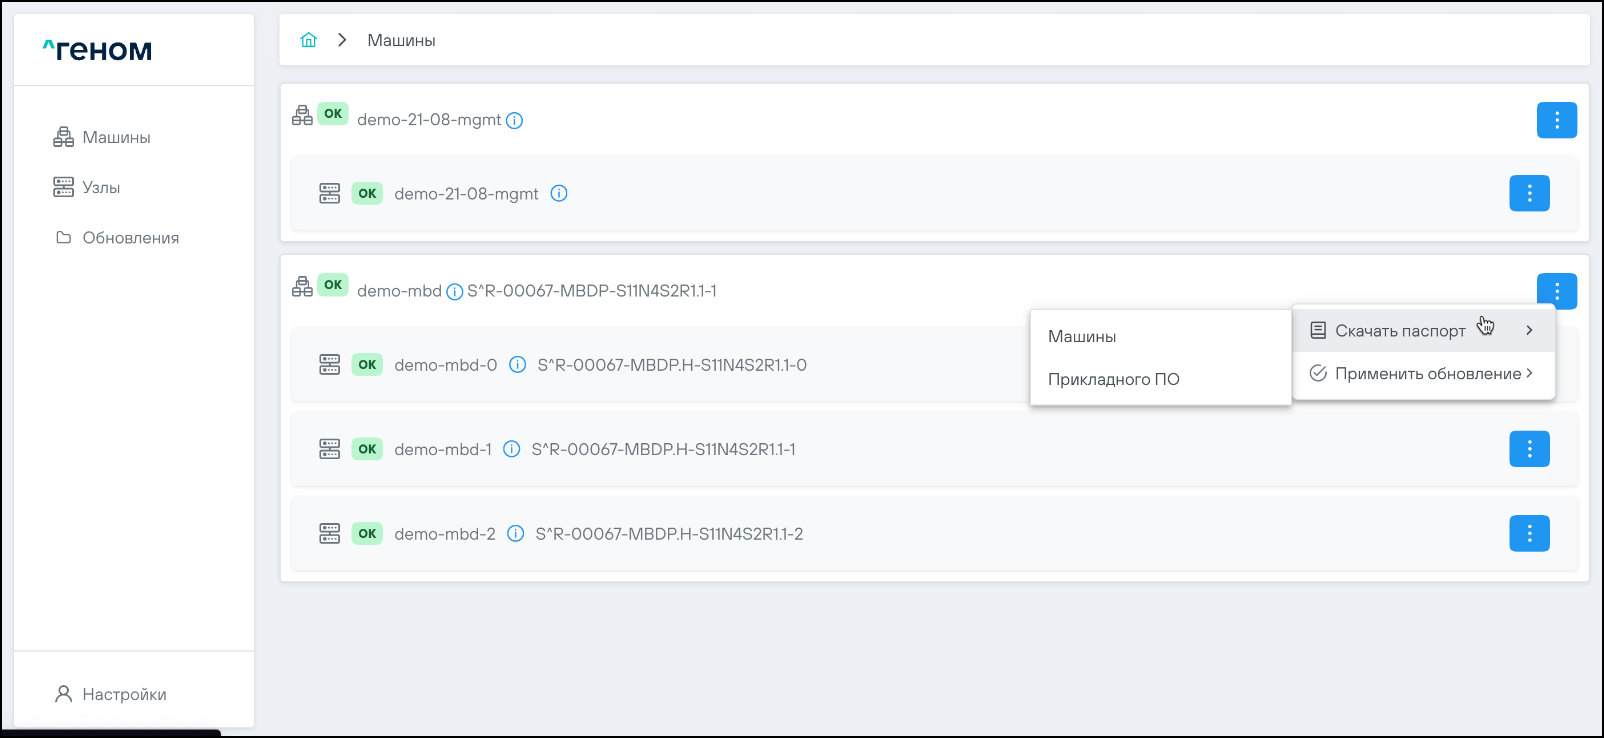The image size is (1604, 738).
Task: Choose 'Машины' in passport submenu
Action: click(x=1082, y=337)
